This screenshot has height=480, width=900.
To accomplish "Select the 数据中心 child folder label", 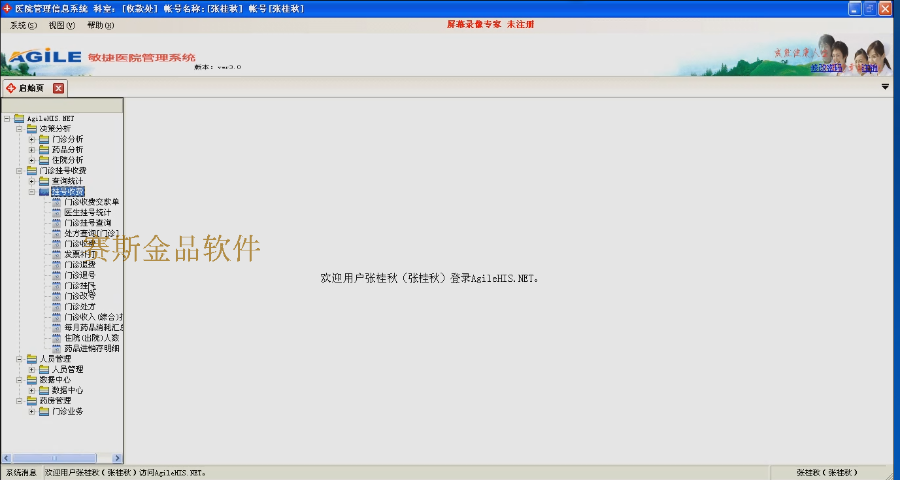I will 68,390.
